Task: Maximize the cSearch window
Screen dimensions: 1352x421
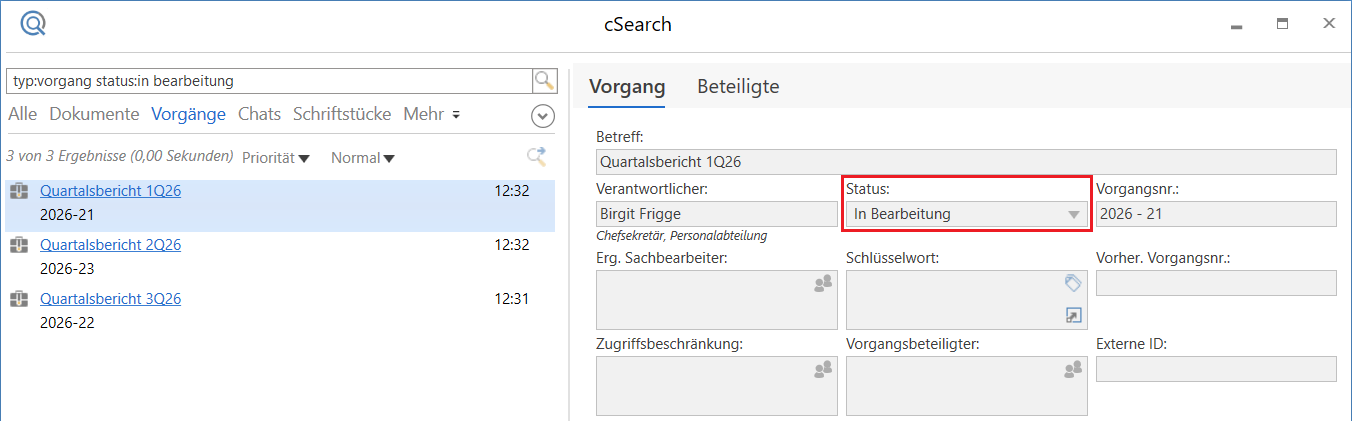Action: pos(1283,24)
